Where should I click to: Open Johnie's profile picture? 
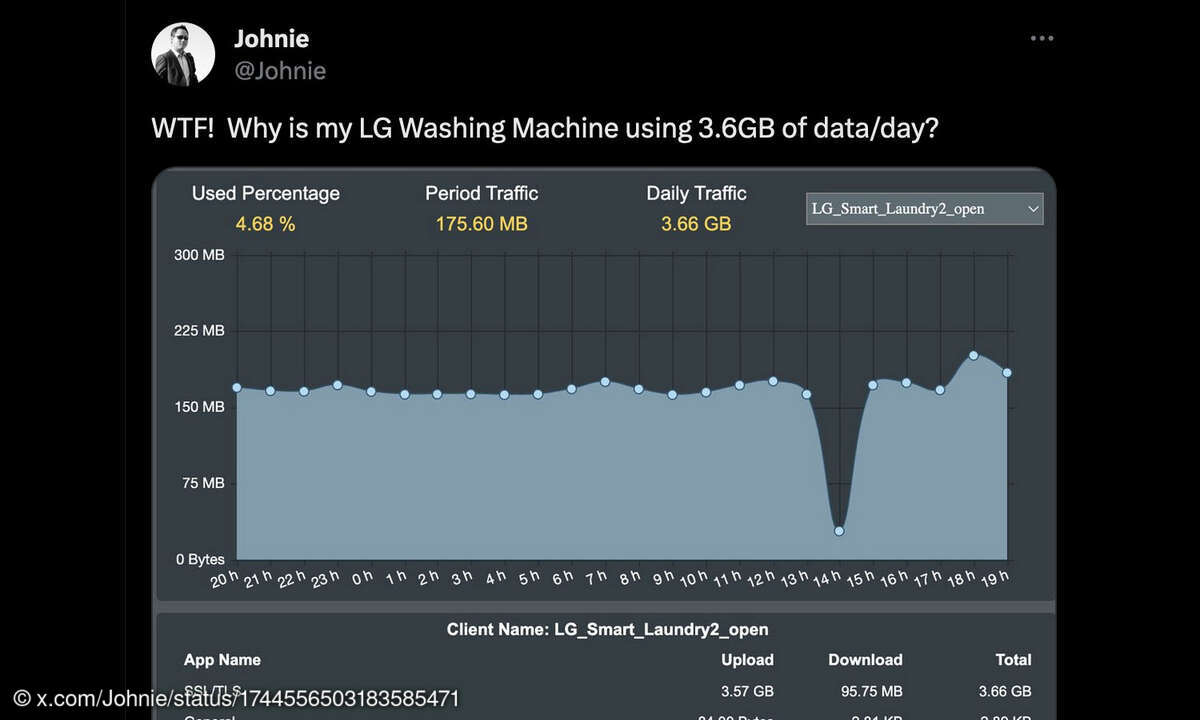(183, 54)
